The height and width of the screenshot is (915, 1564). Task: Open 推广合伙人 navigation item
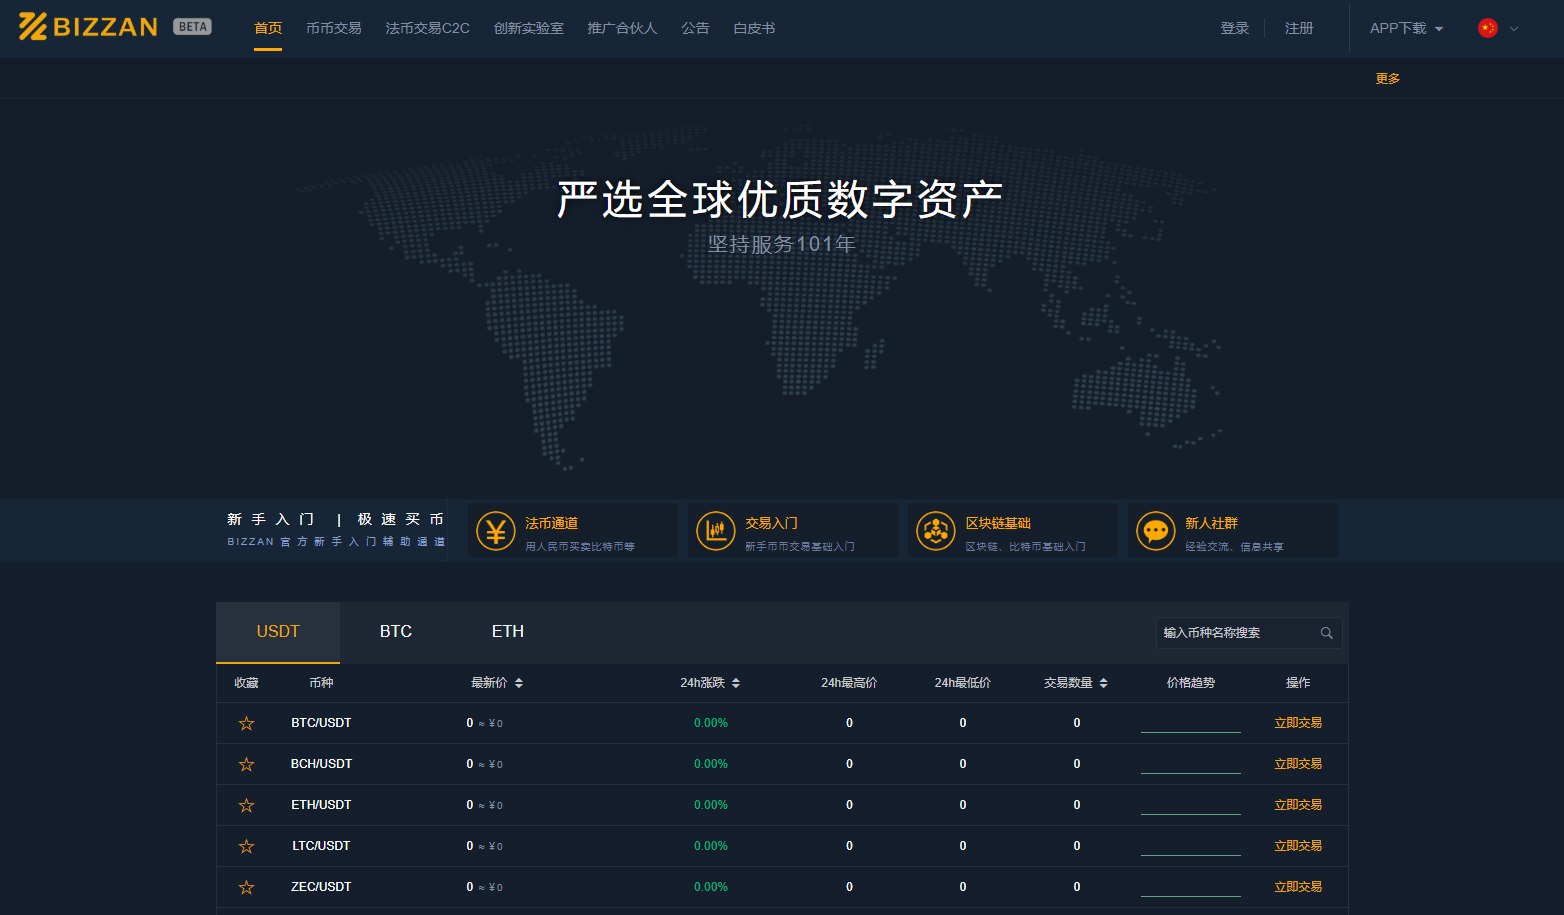(622, 28)
